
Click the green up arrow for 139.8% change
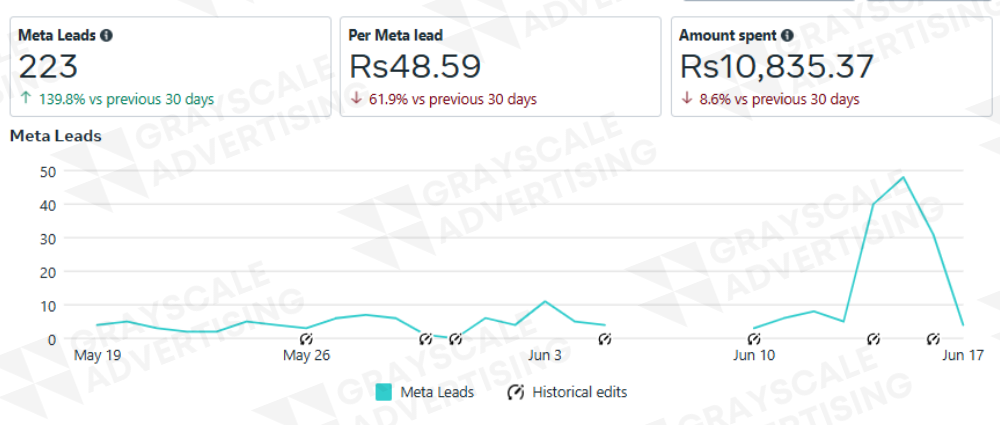point(25,100)
